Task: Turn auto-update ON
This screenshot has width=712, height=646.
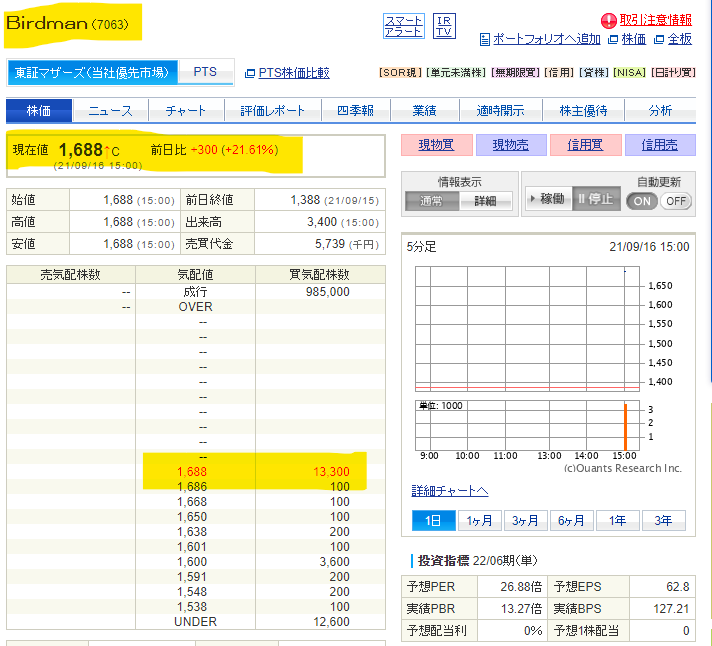Action: click(642, 201)
